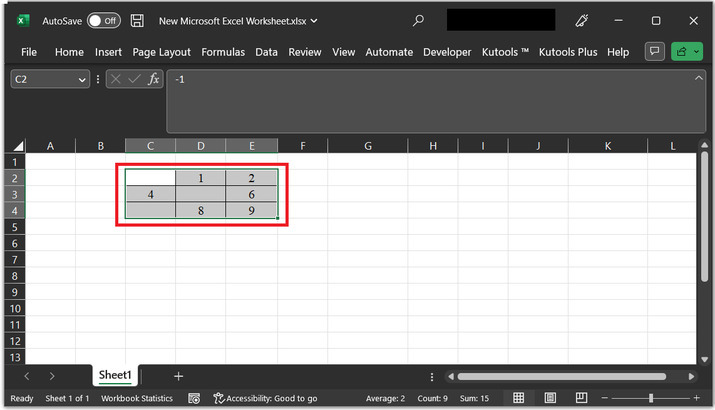
Task: Switch to Page Break Preview icon
Action: 581,398
